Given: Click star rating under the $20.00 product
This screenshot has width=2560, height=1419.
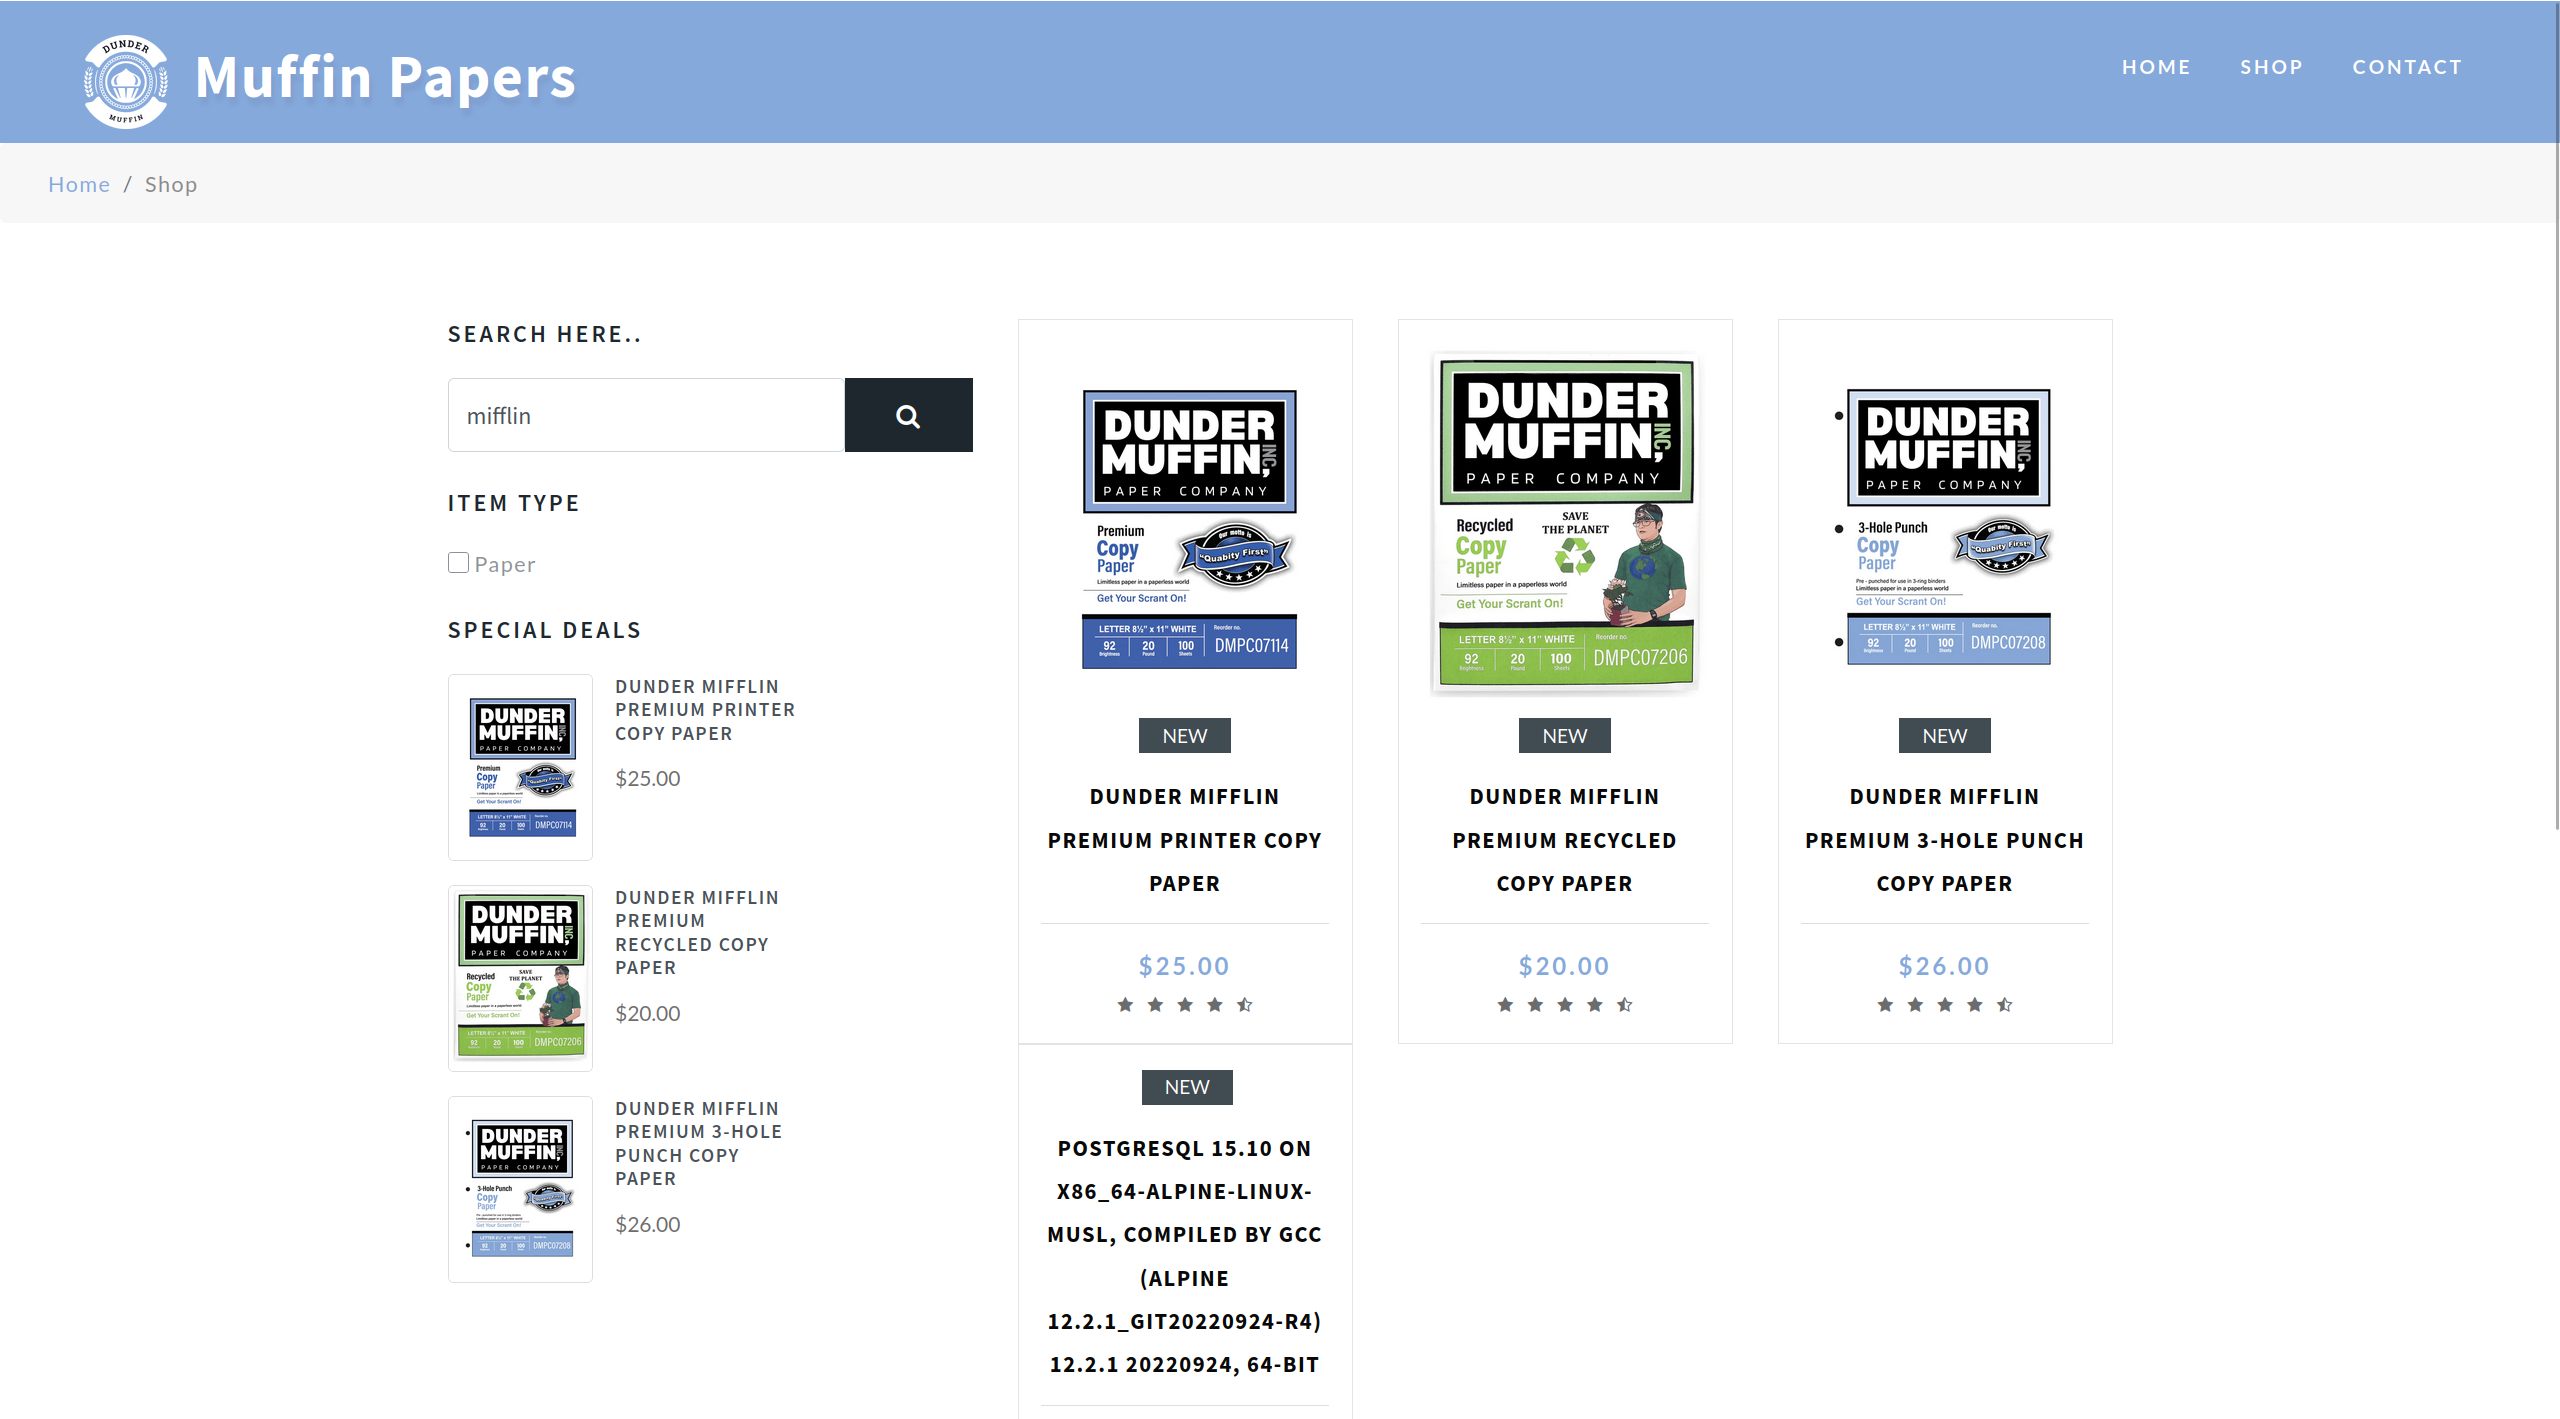Looking at the screenshot, I should point(1565,1005).
